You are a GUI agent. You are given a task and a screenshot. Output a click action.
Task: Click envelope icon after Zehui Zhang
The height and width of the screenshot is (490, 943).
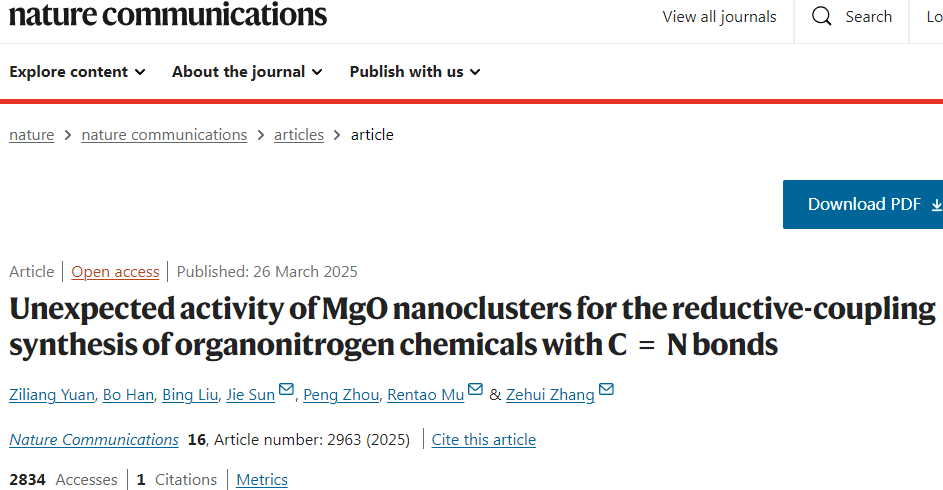pyautogui.click(x=606, y=390)
